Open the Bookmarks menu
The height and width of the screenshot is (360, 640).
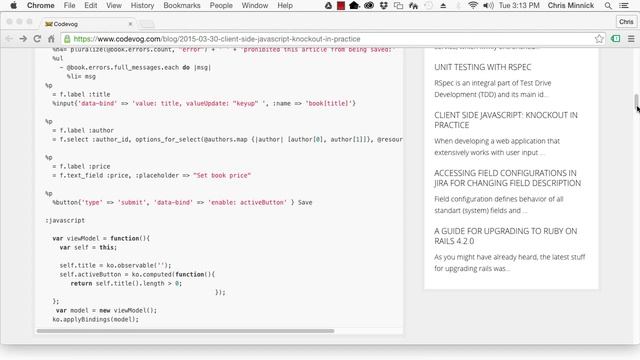[182, 5]
